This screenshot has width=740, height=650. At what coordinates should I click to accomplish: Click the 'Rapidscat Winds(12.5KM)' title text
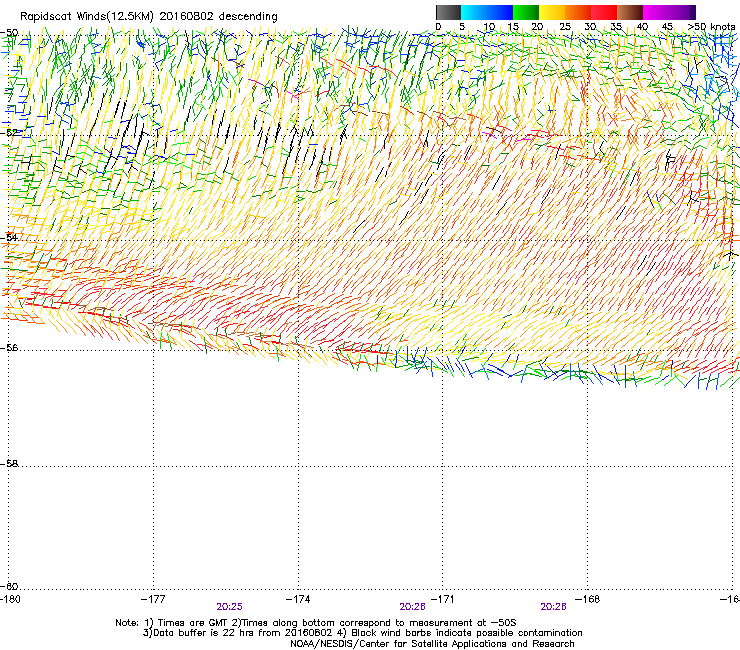[87, 17]
